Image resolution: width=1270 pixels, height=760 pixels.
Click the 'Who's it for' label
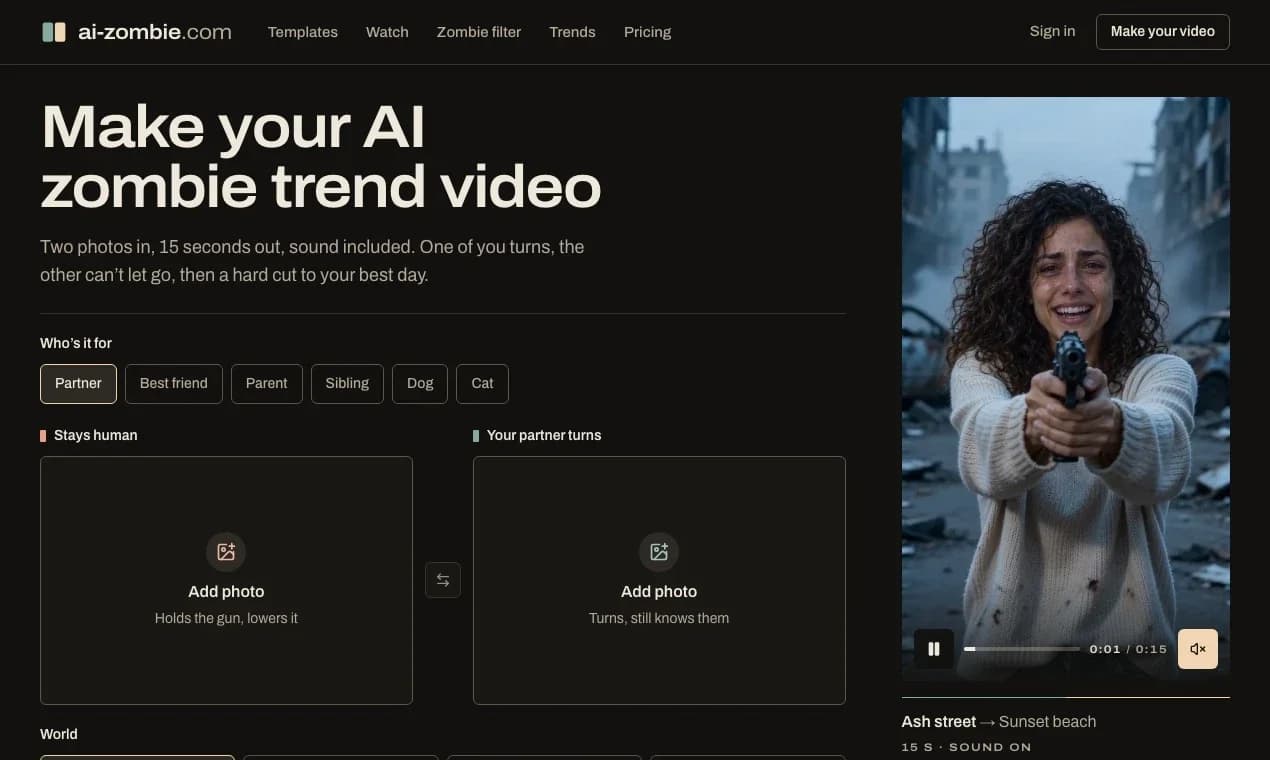pos(76,343)
